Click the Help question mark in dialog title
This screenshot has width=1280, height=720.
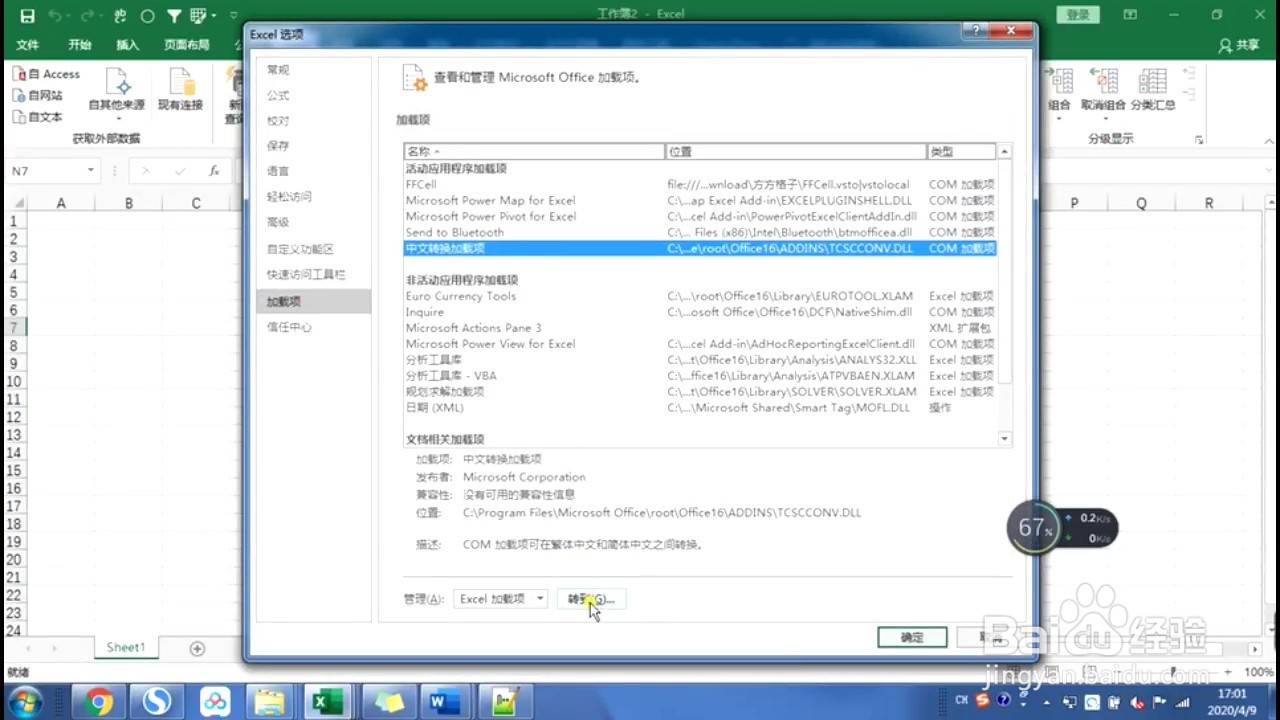[977, 33]
